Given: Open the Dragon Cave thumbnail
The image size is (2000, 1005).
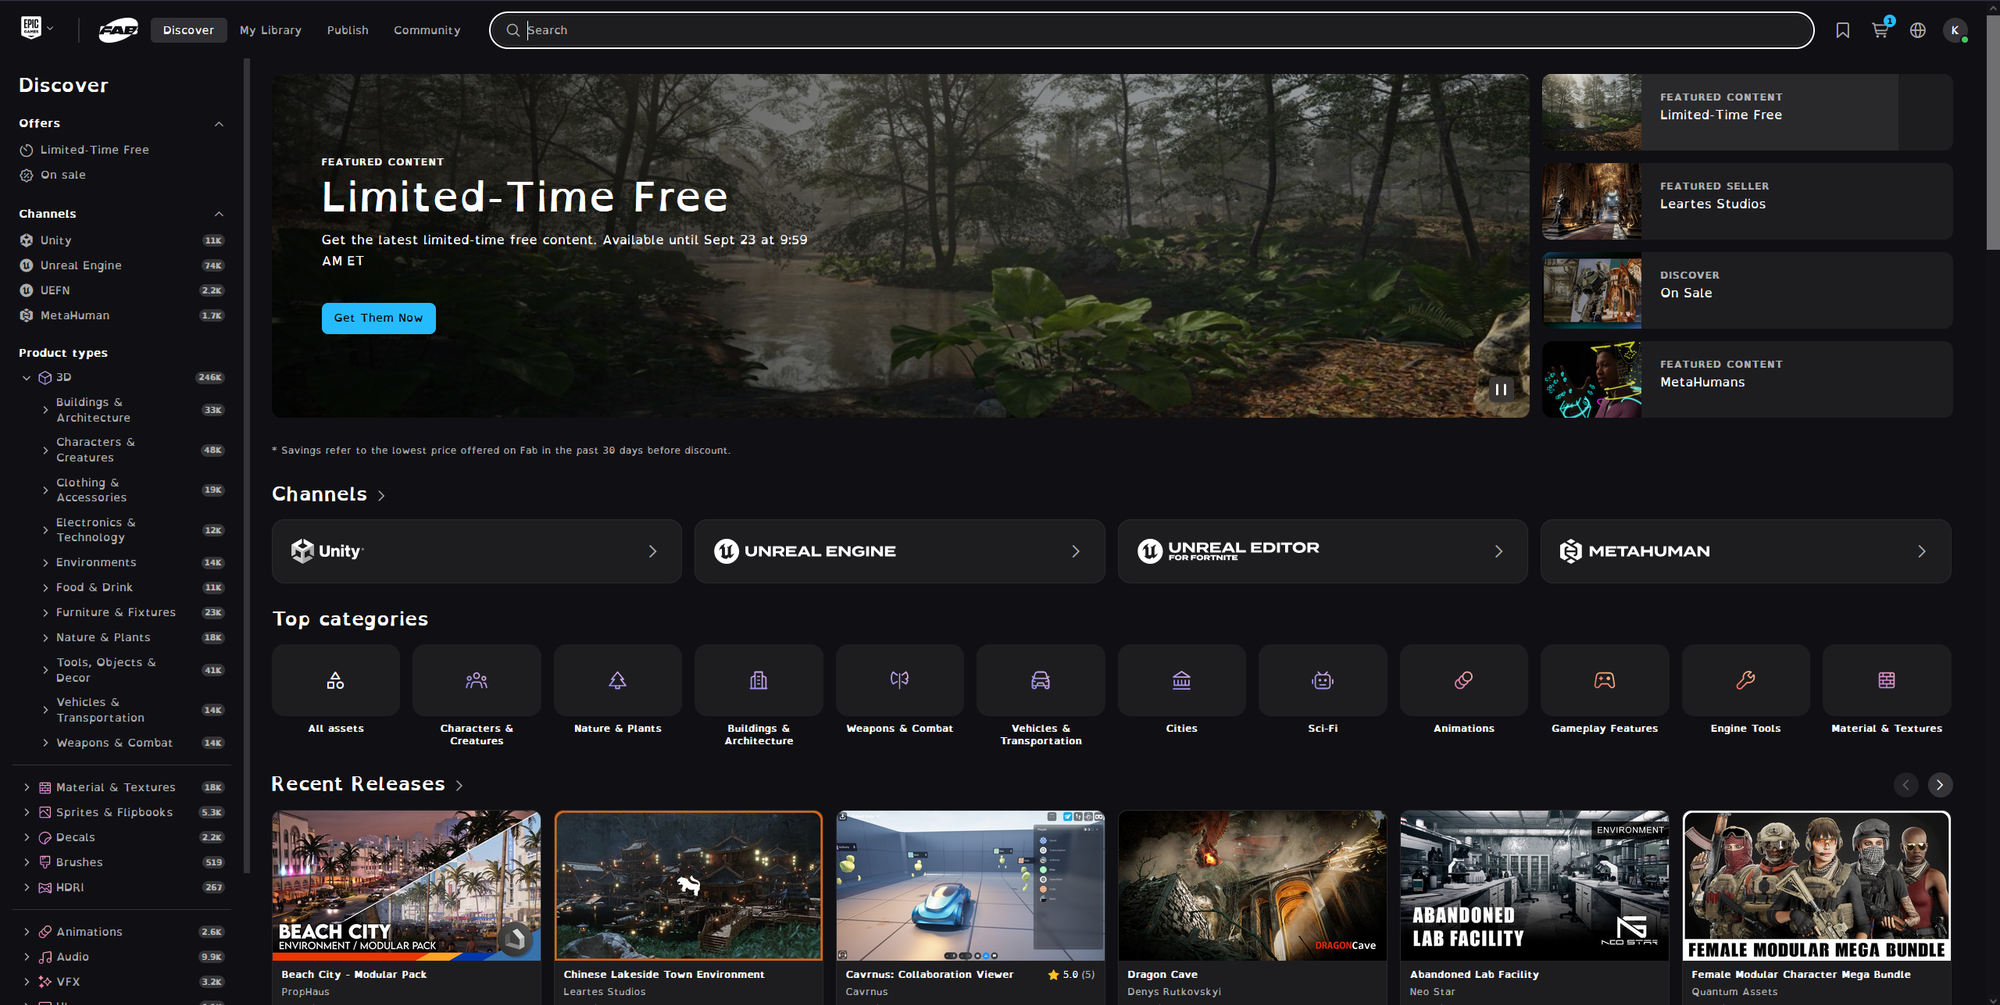Looking at the screenshot, I should (1253, 886).
